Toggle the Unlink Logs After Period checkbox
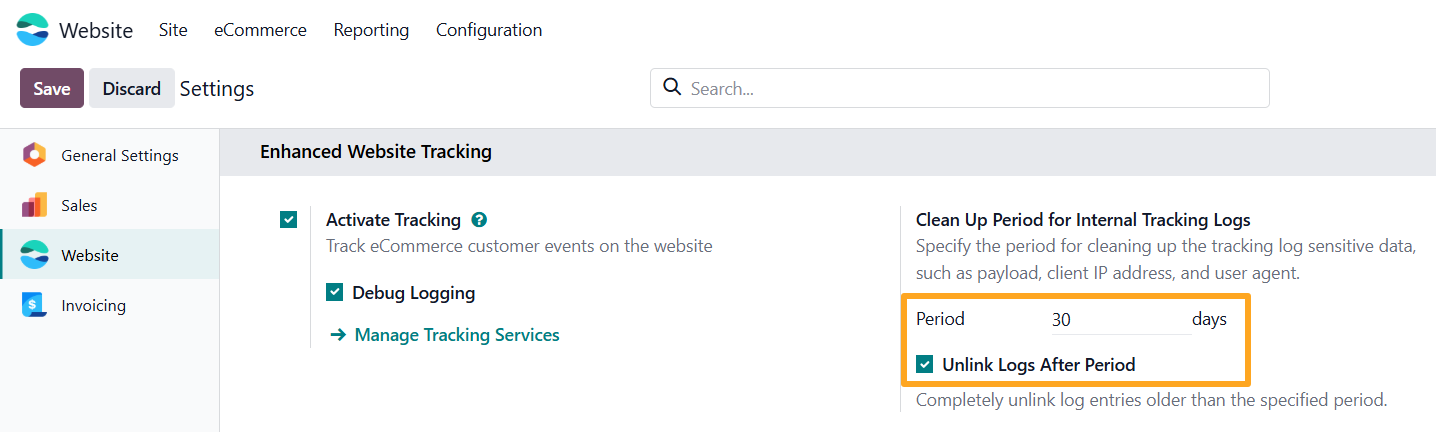Viewport: 1436px width, 432px height. [x=925, y=365]
